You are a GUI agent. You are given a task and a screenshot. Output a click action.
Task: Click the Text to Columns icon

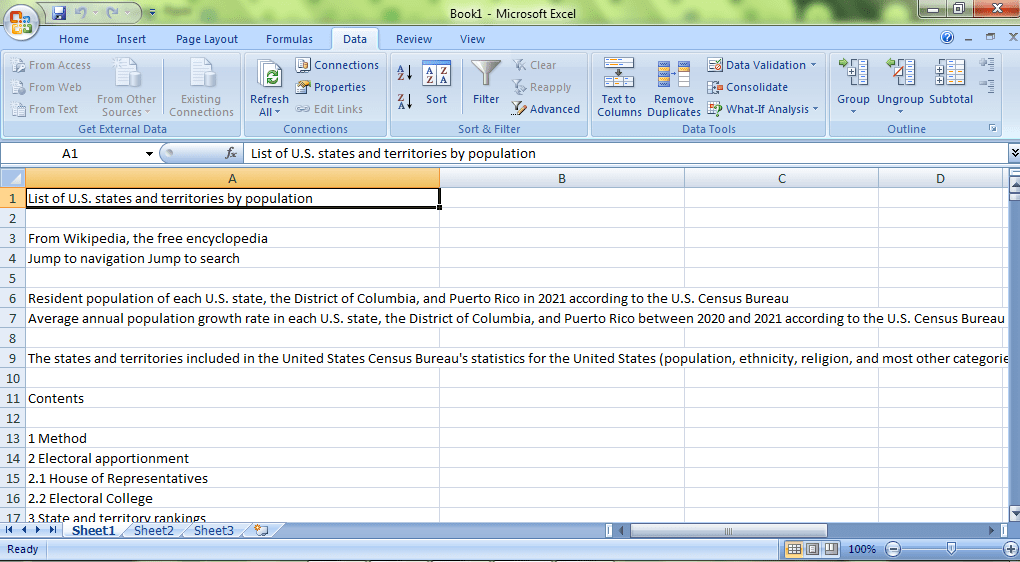point(619,87)
